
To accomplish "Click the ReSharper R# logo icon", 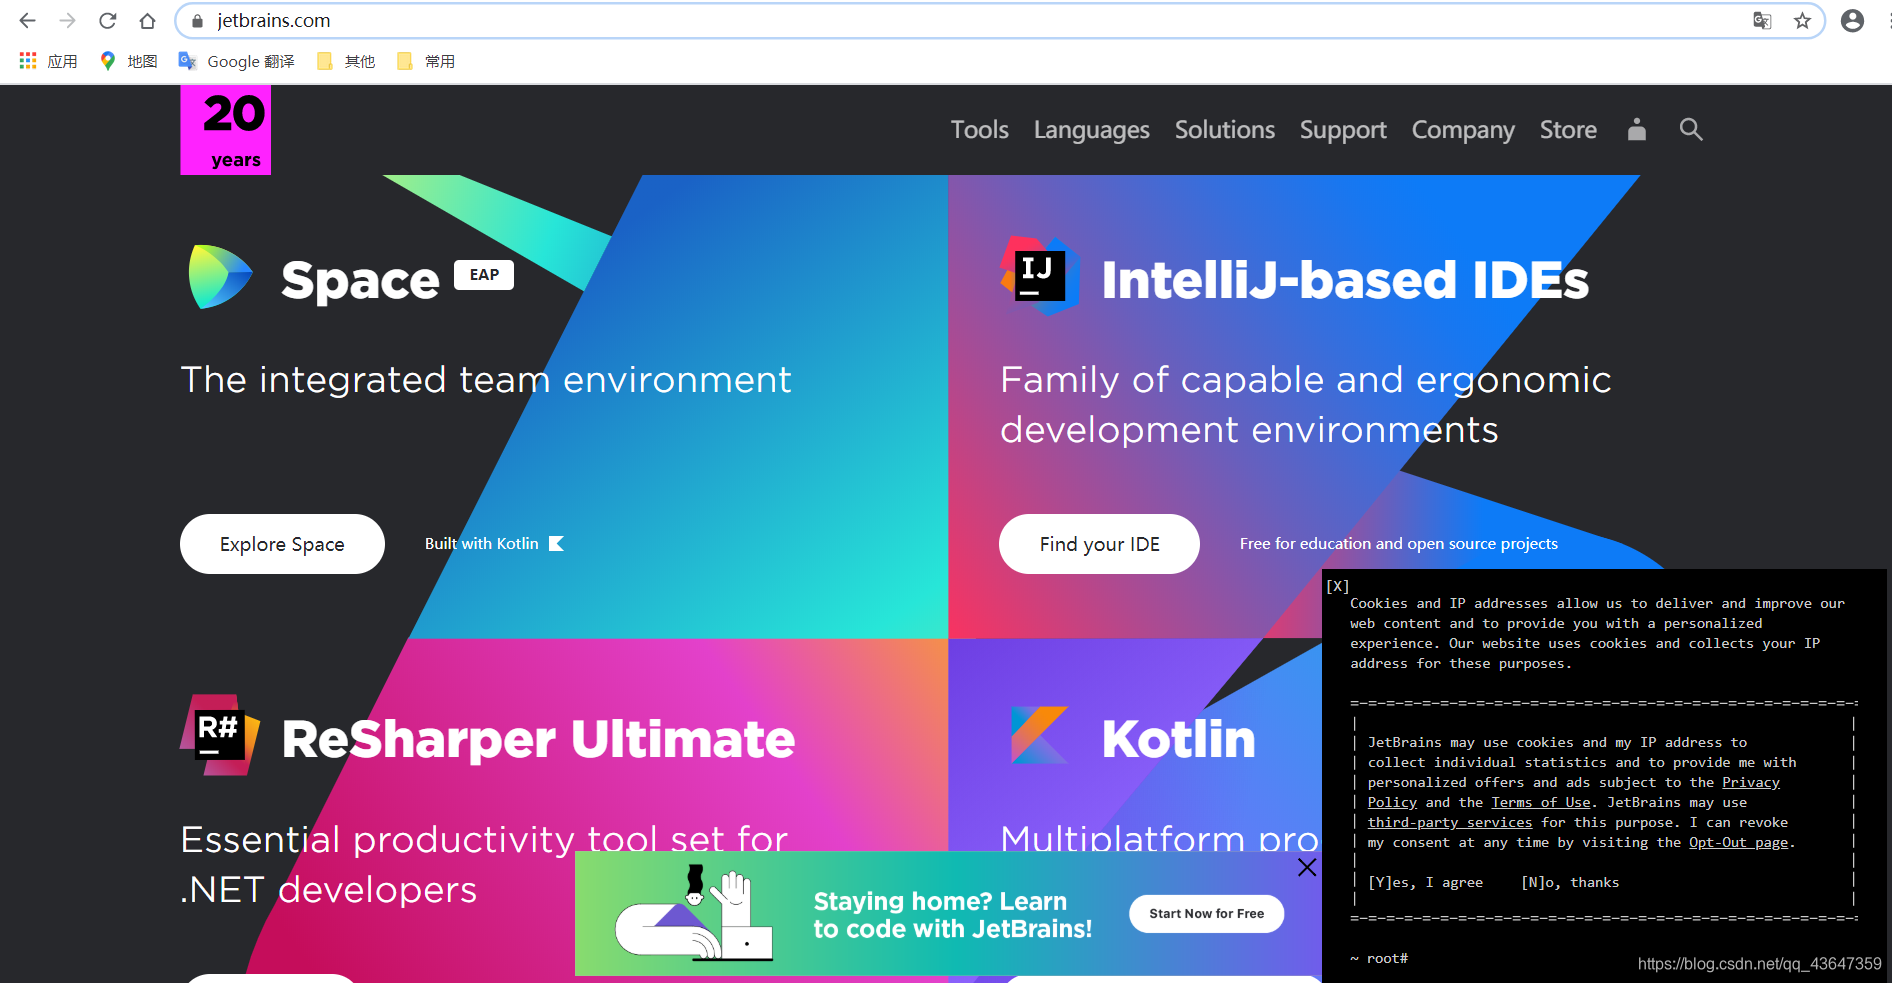I will tap(220, 735).
